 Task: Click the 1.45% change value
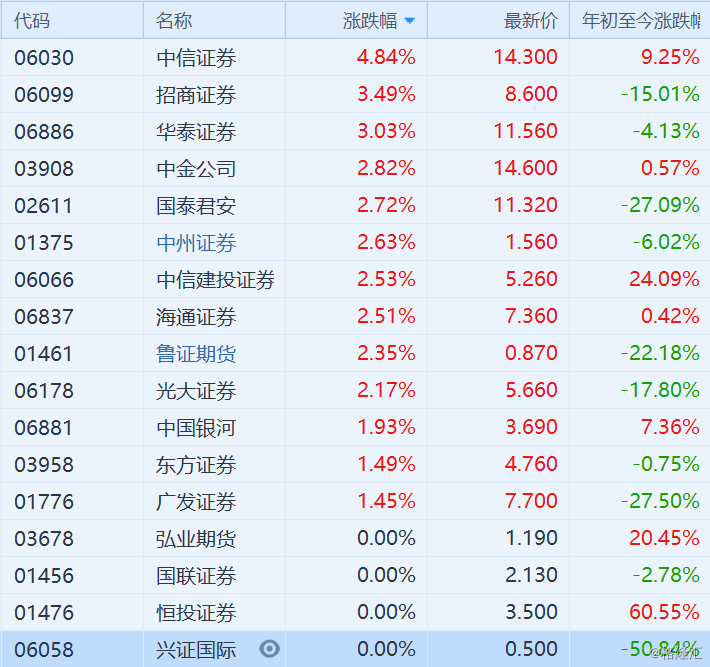coord(386,501)
